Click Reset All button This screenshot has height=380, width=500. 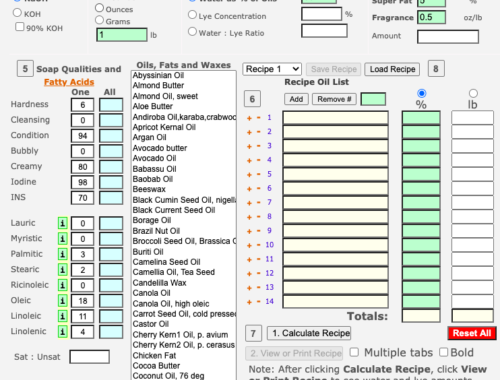click(472, 333)
